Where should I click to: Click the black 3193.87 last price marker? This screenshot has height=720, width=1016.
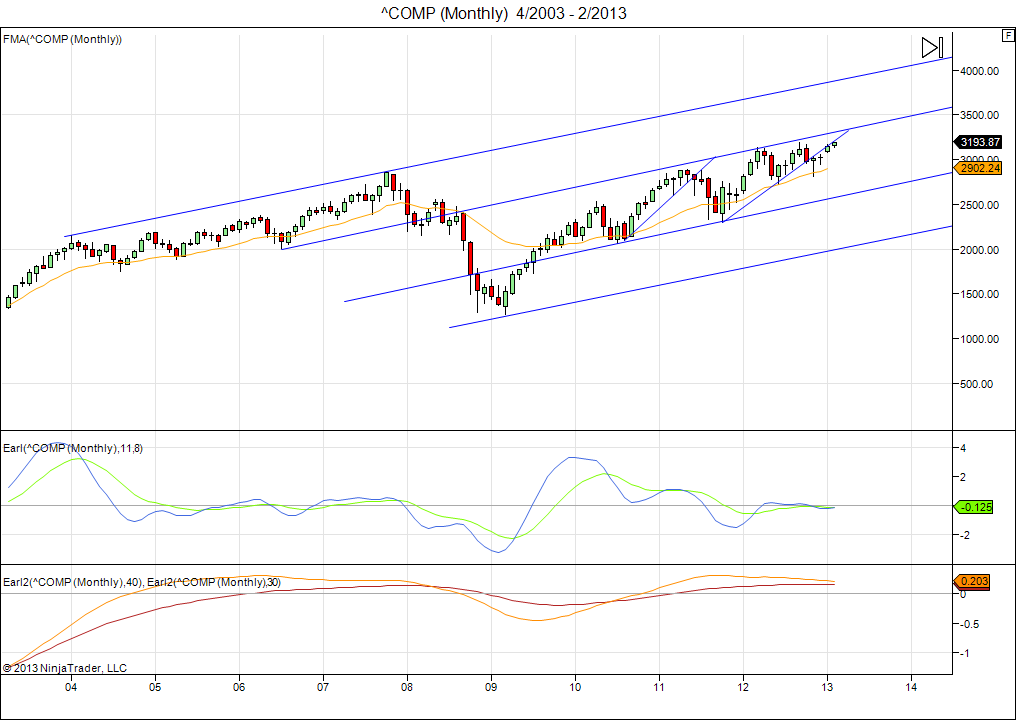pos(978,142)
